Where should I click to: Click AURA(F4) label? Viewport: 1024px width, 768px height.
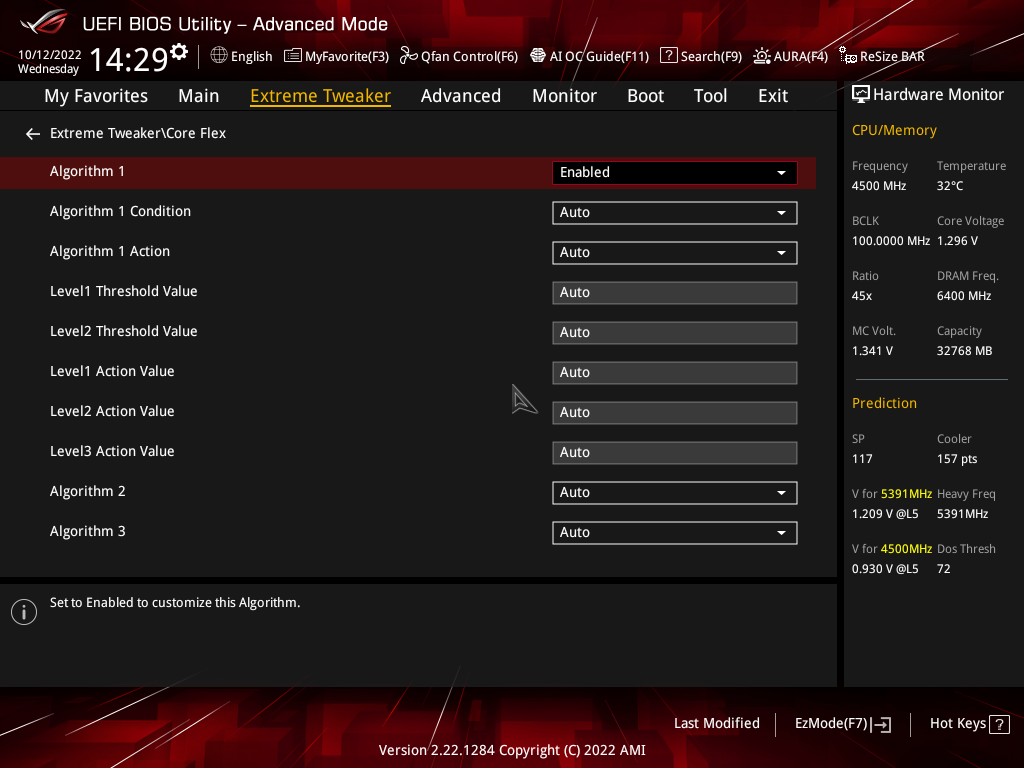coord(801,56)
